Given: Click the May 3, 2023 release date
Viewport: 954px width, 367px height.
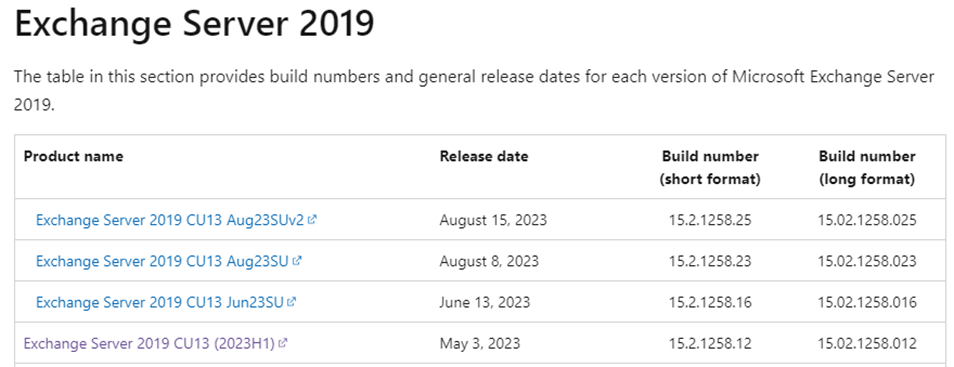Looking at the screenshot, I should (480, 343).
